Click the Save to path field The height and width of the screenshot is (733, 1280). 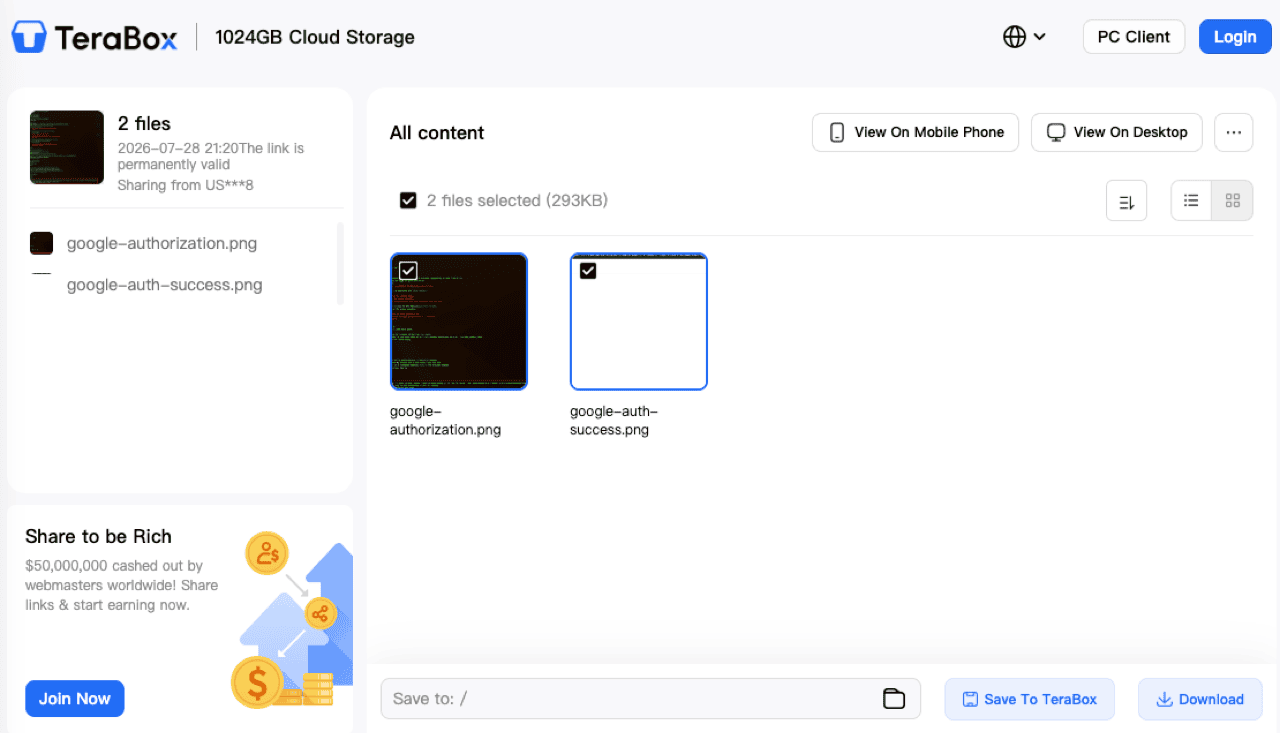pyautogui.click(x=650, y=698)
